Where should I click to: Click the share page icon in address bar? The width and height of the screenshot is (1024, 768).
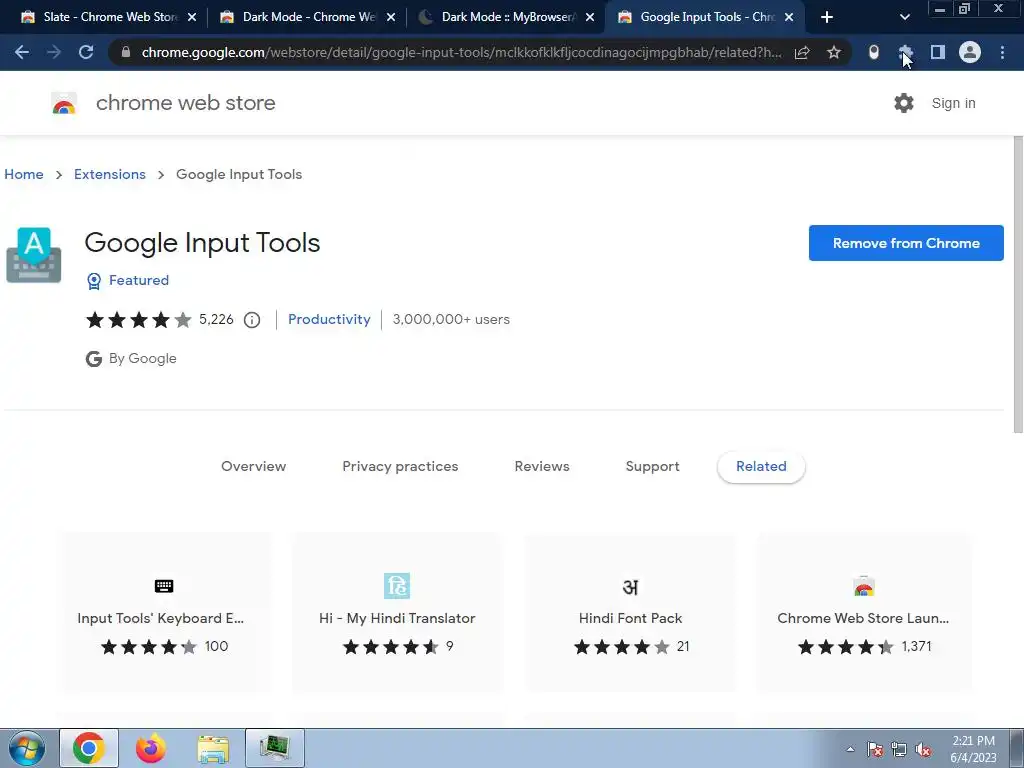tap(802, 52)
